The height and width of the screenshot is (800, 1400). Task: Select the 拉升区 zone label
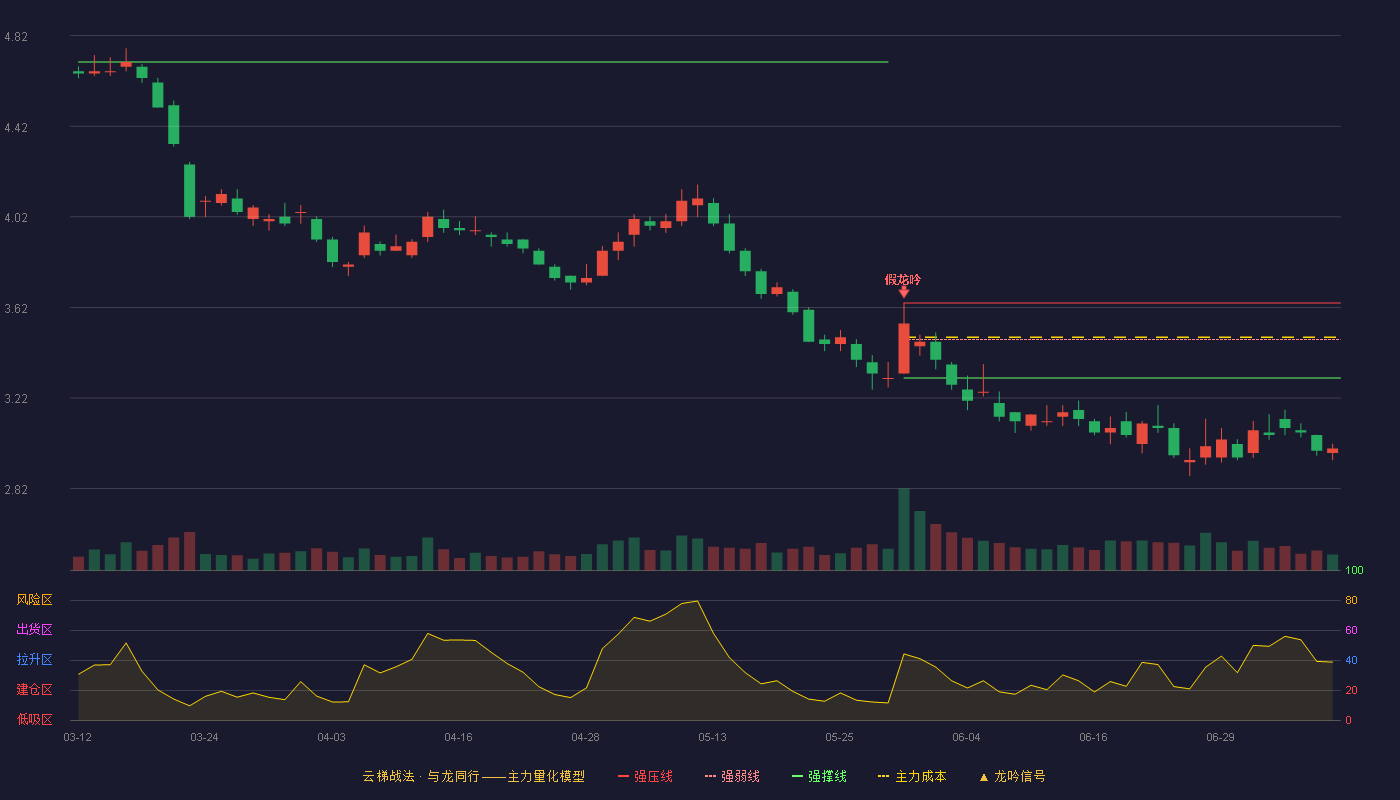tap(34, 660)
